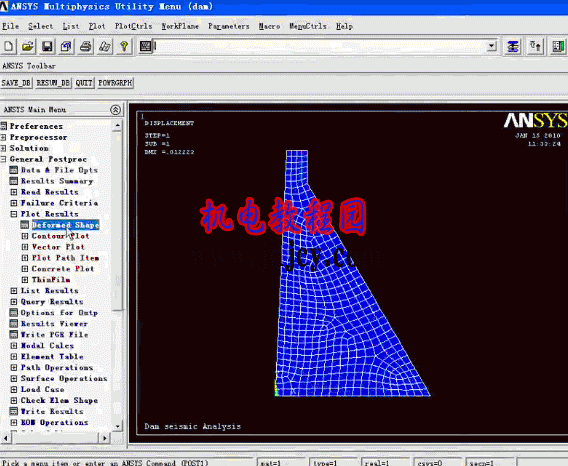568x466 pixels.
Task: Open the command input dropdown arrow
Action: (x=492, y=46)
